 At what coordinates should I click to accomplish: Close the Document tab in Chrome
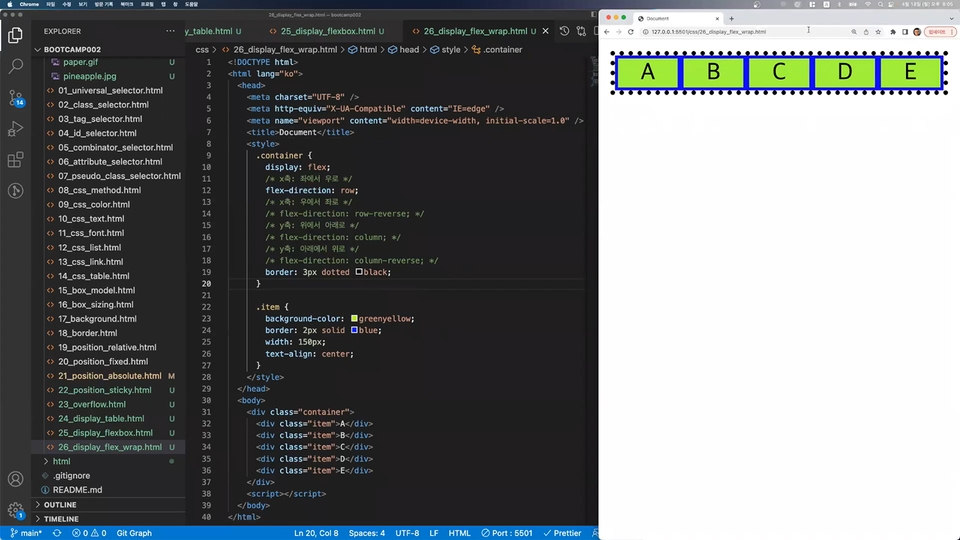[x=717, y=18]
